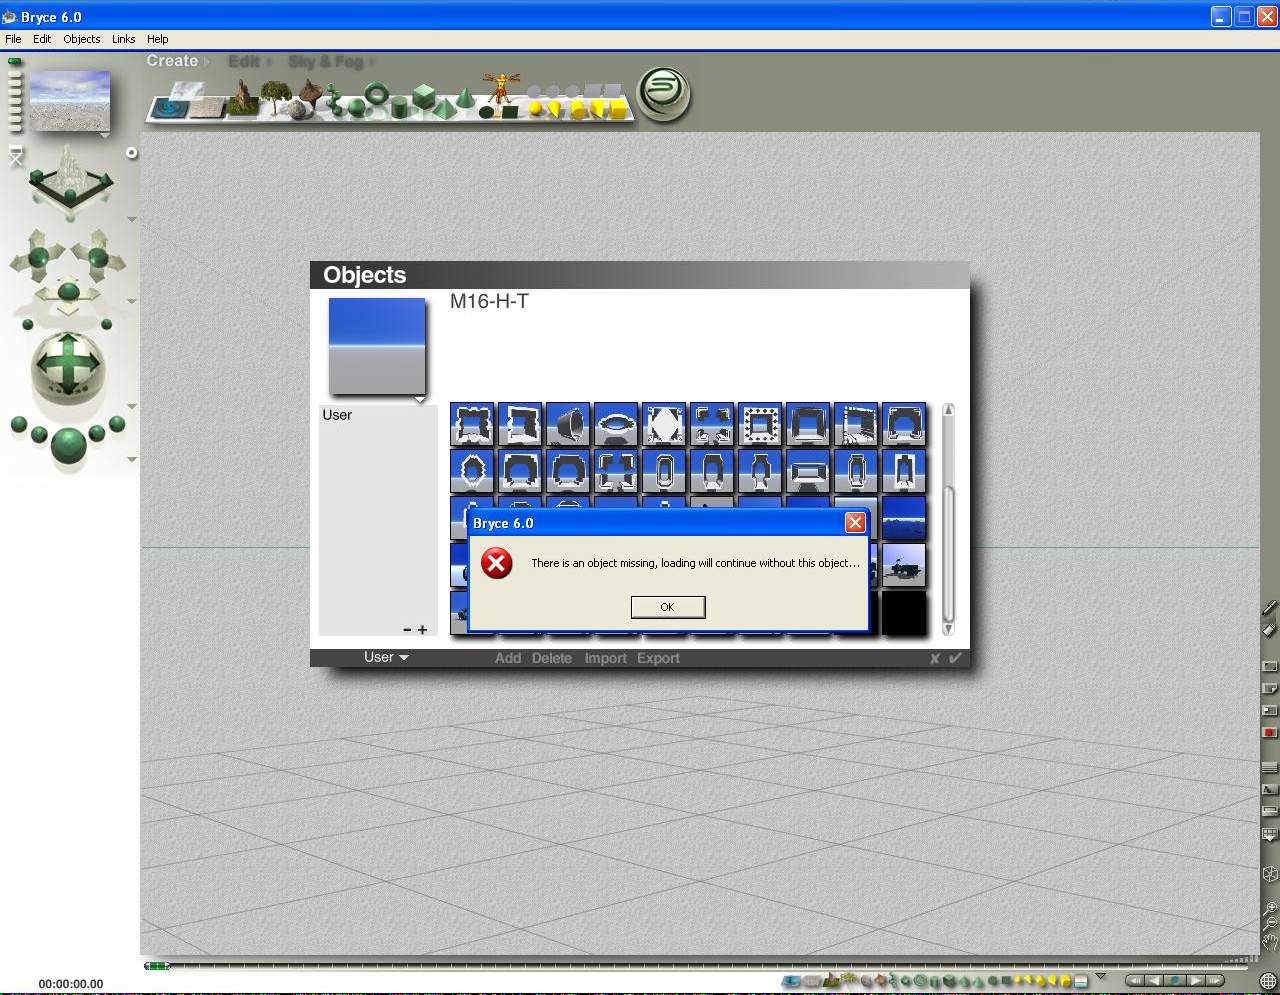The height and width of the screenshot is (995, 1280).
Task: Click the Objects library vertical scrollbar
Action: tap(948, 520)
